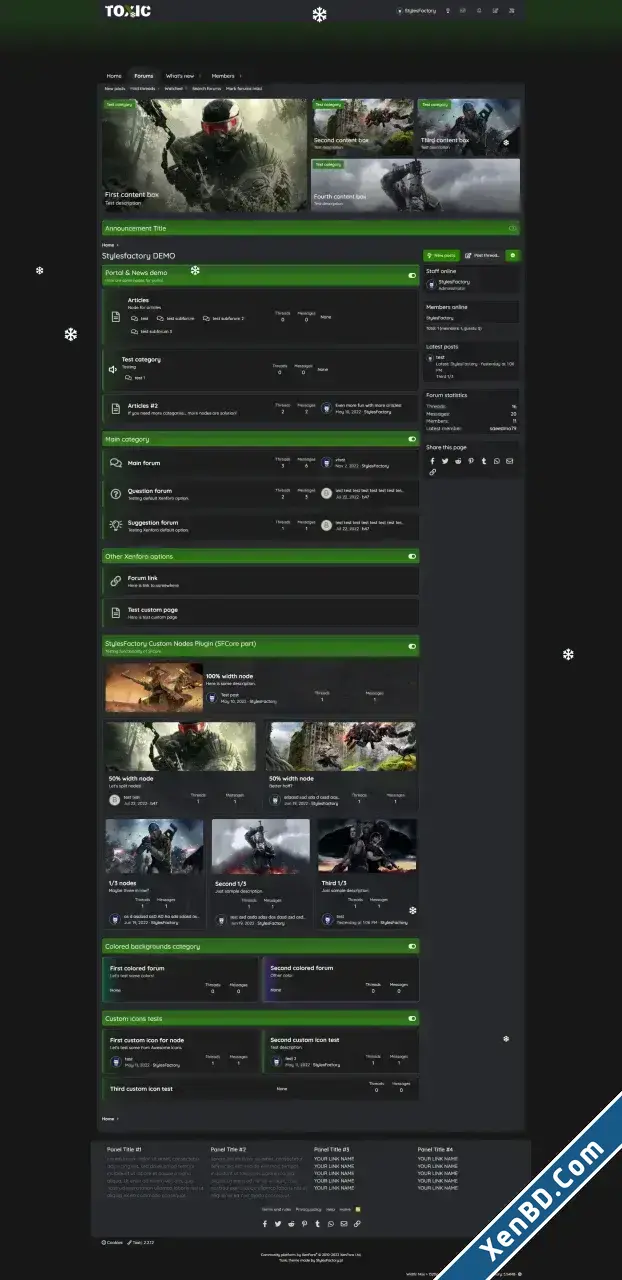Open Fourth content box featured image
Viewport: 622px width, 1280px height.
pyautogui.click(x=415, y=185)
